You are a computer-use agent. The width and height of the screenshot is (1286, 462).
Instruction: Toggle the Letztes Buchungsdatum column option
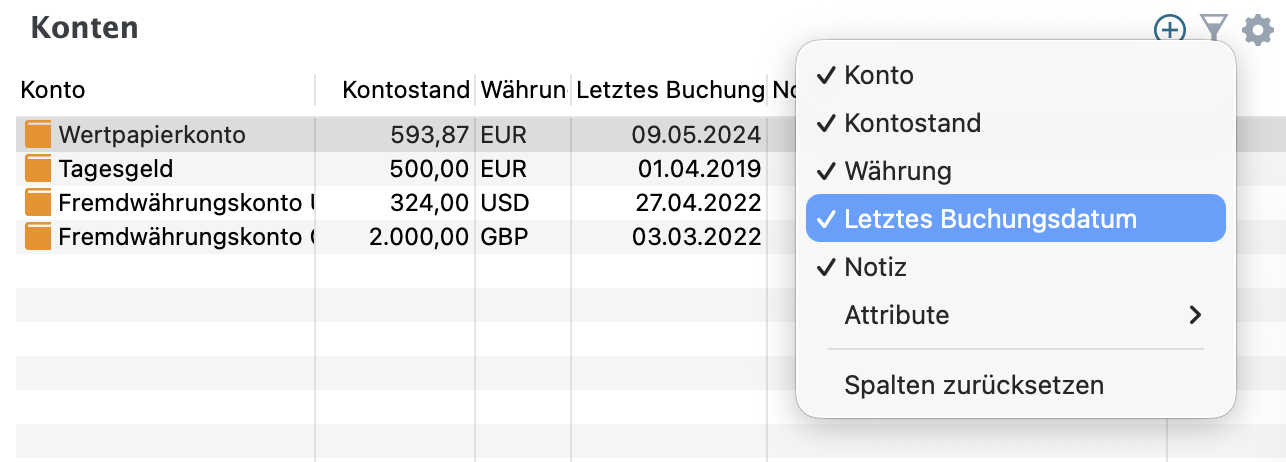click(x=990, y=219)
